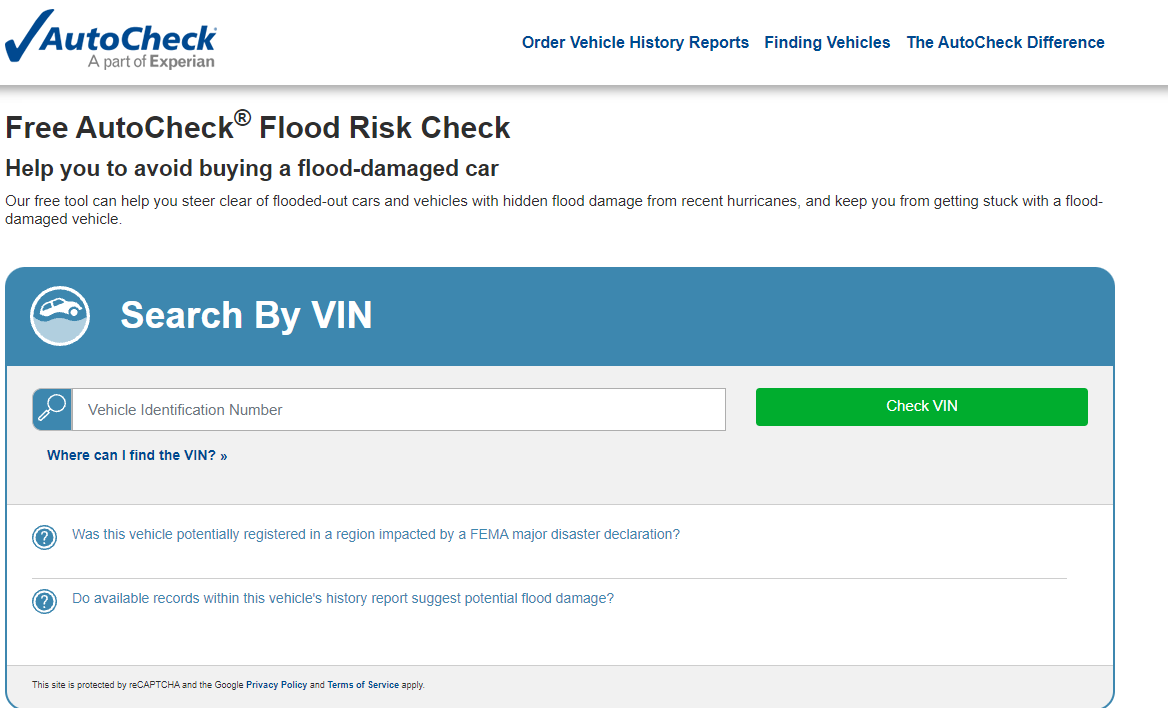The width and height of the screenshot is (1168, 708).
Task: Open Order Vehicle History Reports menu
Action: (x=635, y=42)
